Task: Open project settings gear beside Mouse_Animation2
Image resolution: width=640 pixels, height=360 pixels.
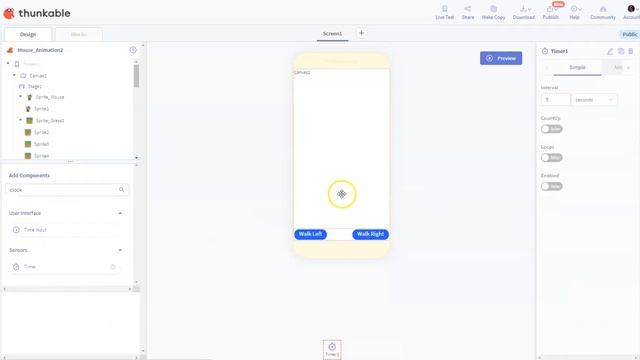Action: pos(133,50)
